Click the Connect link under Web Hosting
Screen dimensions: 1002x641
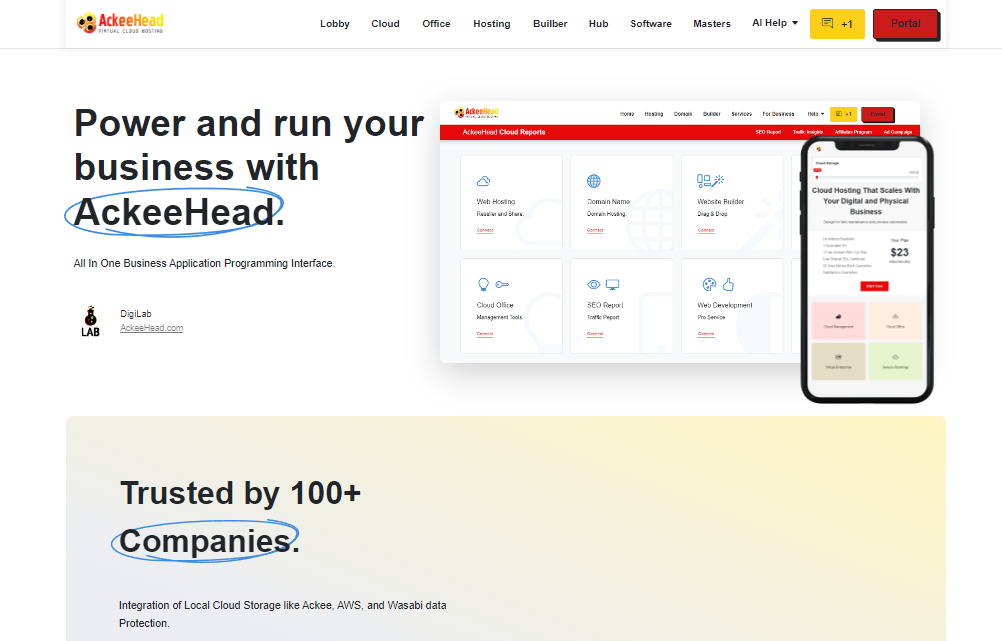pos(485,230)
